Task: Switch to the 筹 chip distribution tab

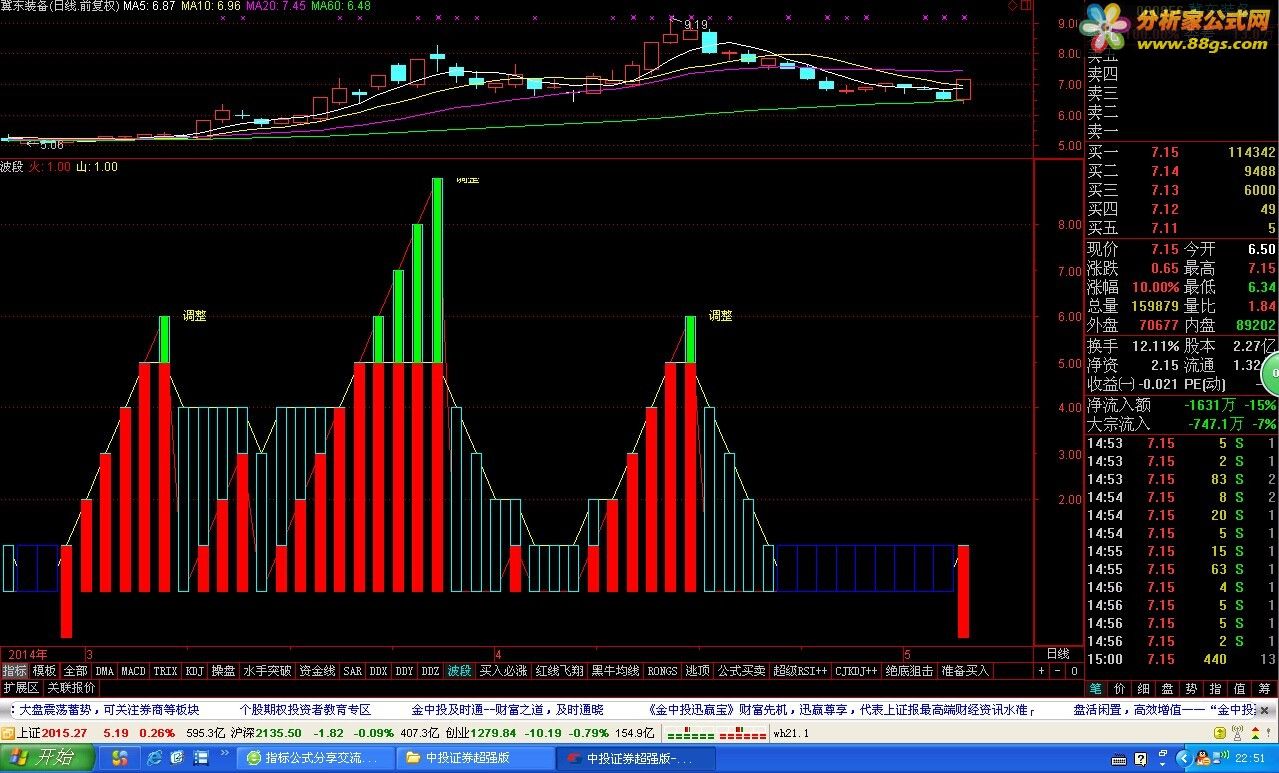Action: pyautogui.click(x=1264, y=688)
